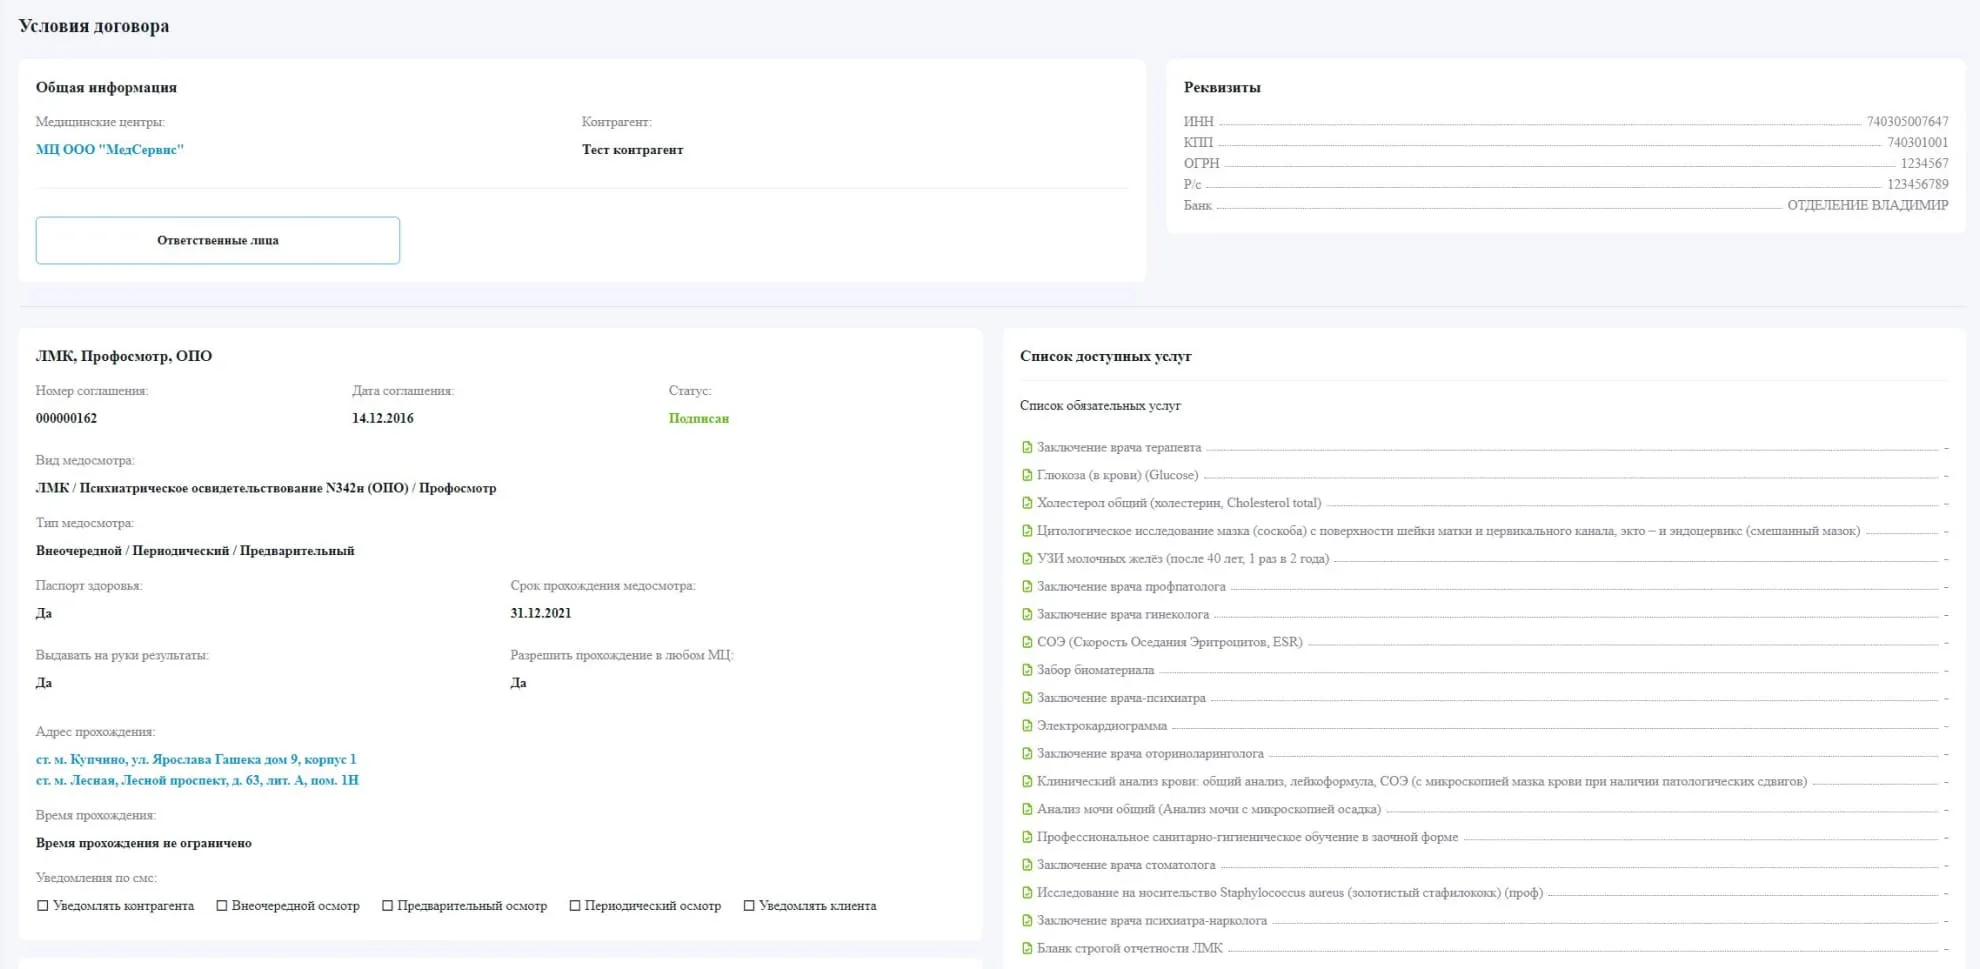Click icon beside Электрокардиограмма
The width and height of the screenshot is (1980, 969).
point(1027,726)
